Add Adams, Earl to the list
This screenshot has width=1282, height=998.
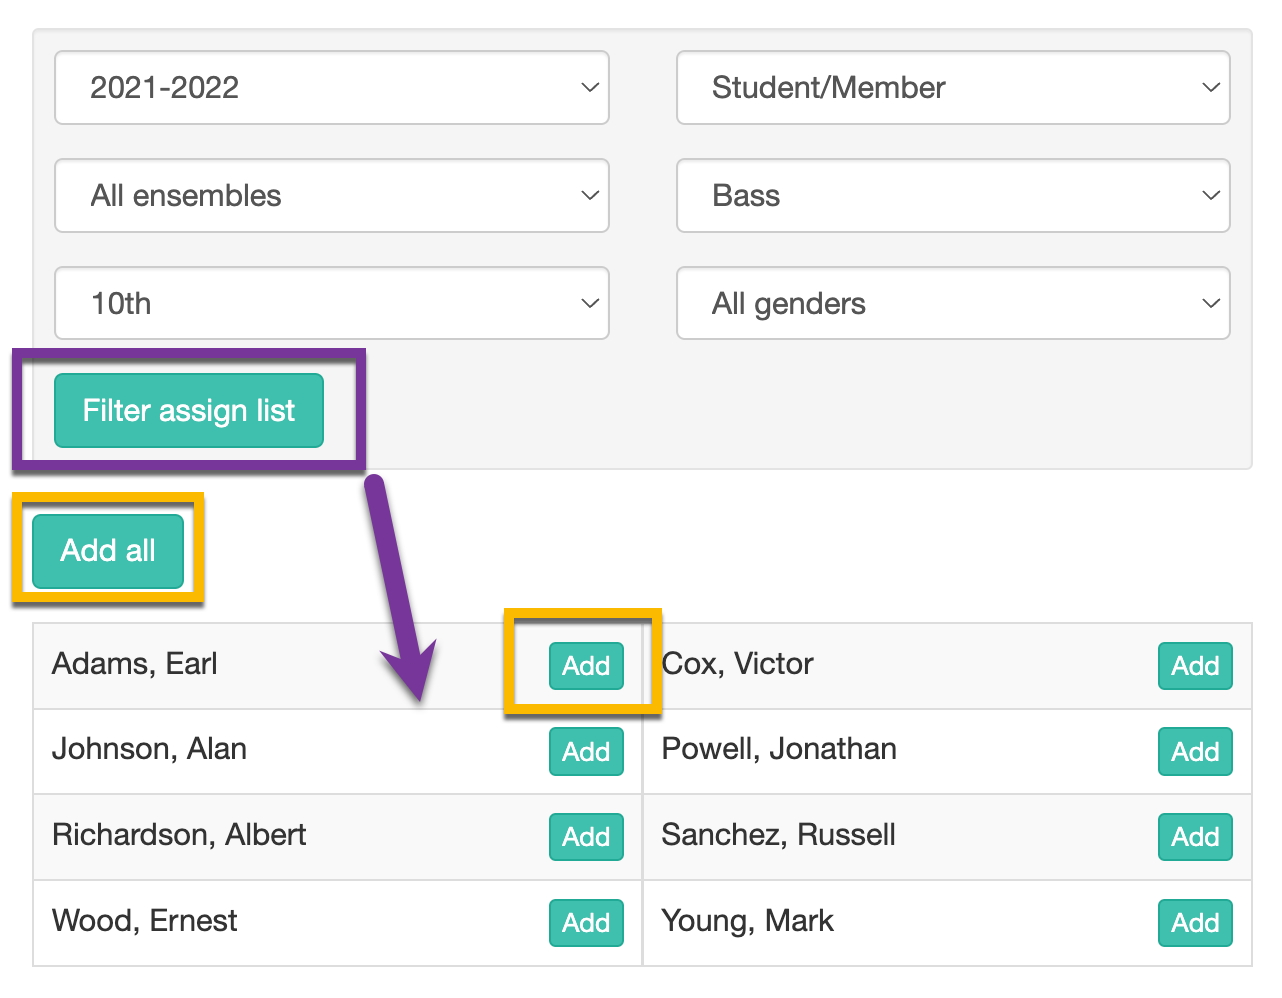586,666
